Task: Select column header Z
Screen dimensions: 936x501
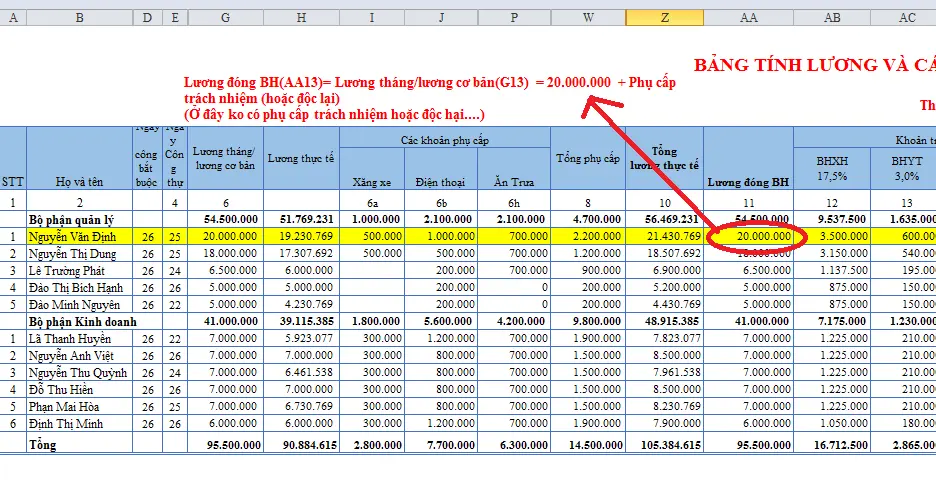Action: click(x=664, y=18)
